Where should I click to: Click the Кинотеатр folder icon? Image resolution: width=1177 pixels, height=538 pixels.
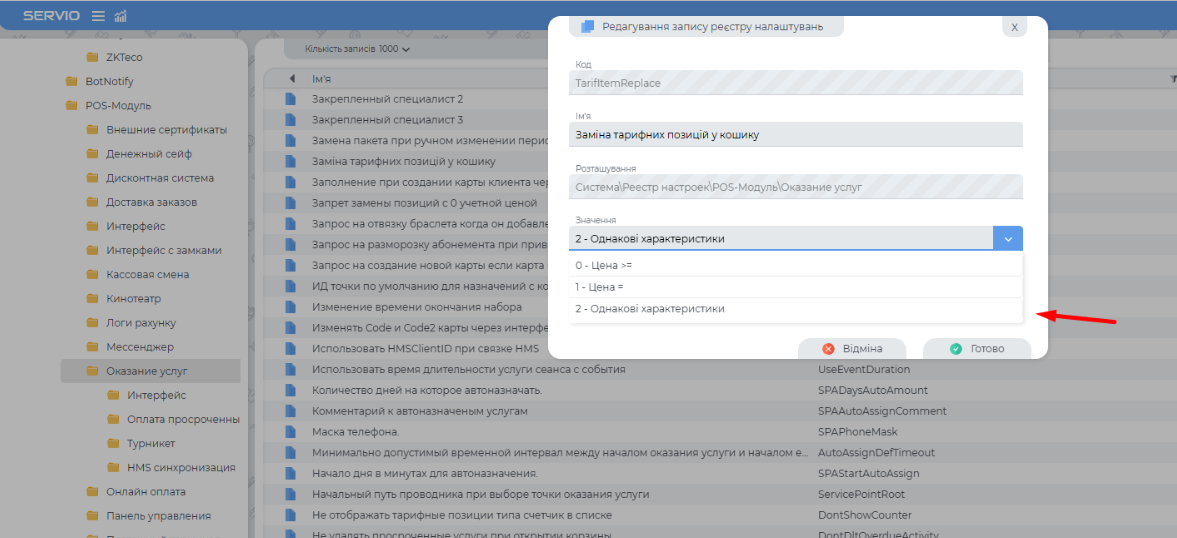93,299
